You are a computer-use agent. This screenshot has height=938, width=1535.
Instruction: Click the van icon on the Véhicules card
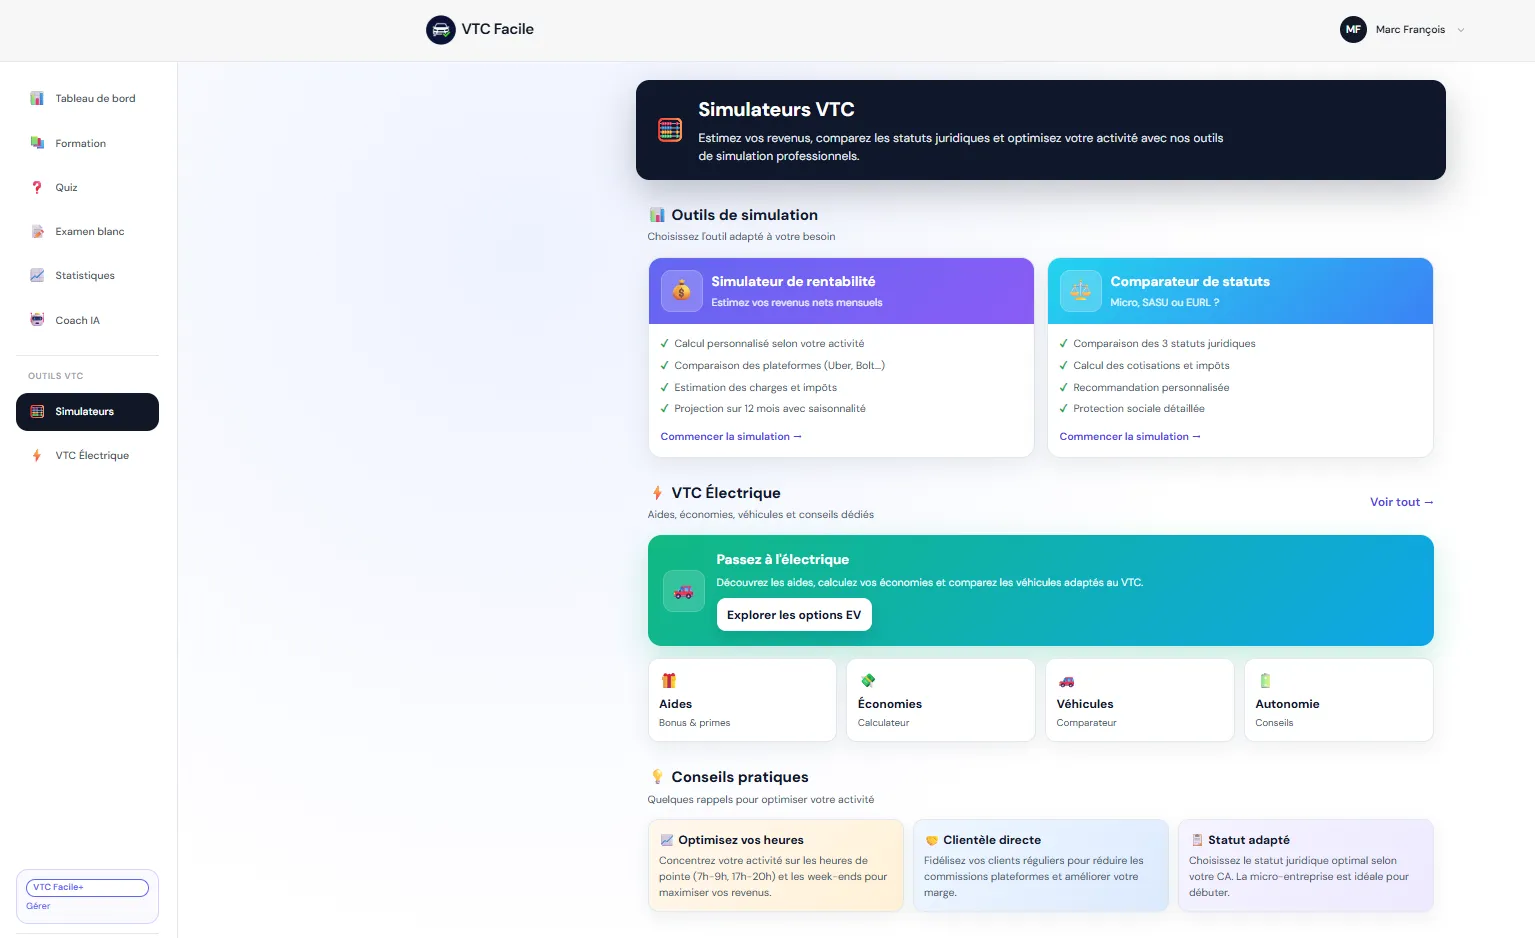click(1066, 680)
